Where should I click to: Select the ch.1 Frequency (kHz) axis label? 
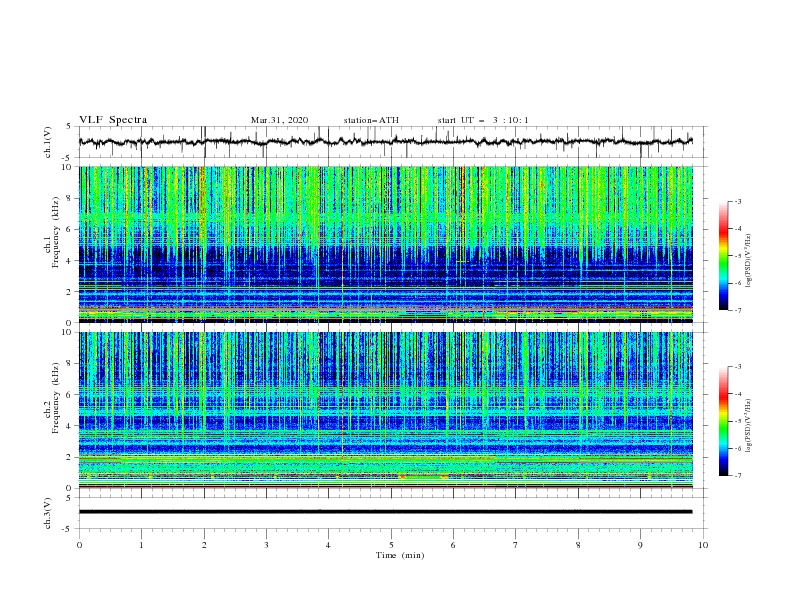pos(51,233)
